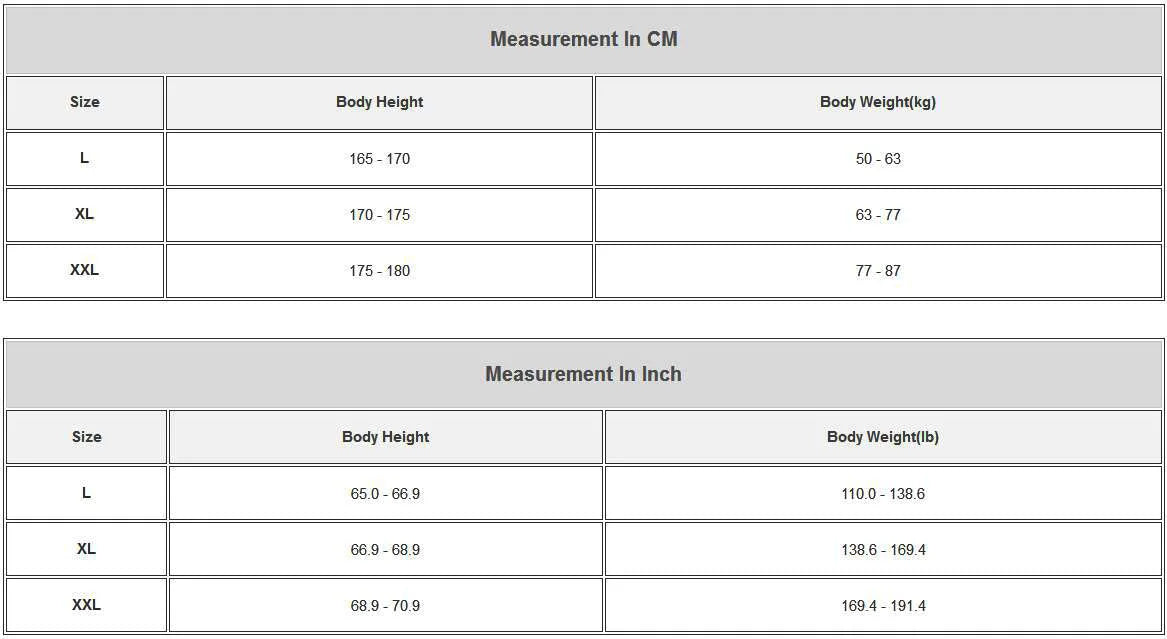Click the 110.0 - 138.6 weight cell
Image resolution: width=1167 pixels, height=639 pixels.
(x=883, y=493)
